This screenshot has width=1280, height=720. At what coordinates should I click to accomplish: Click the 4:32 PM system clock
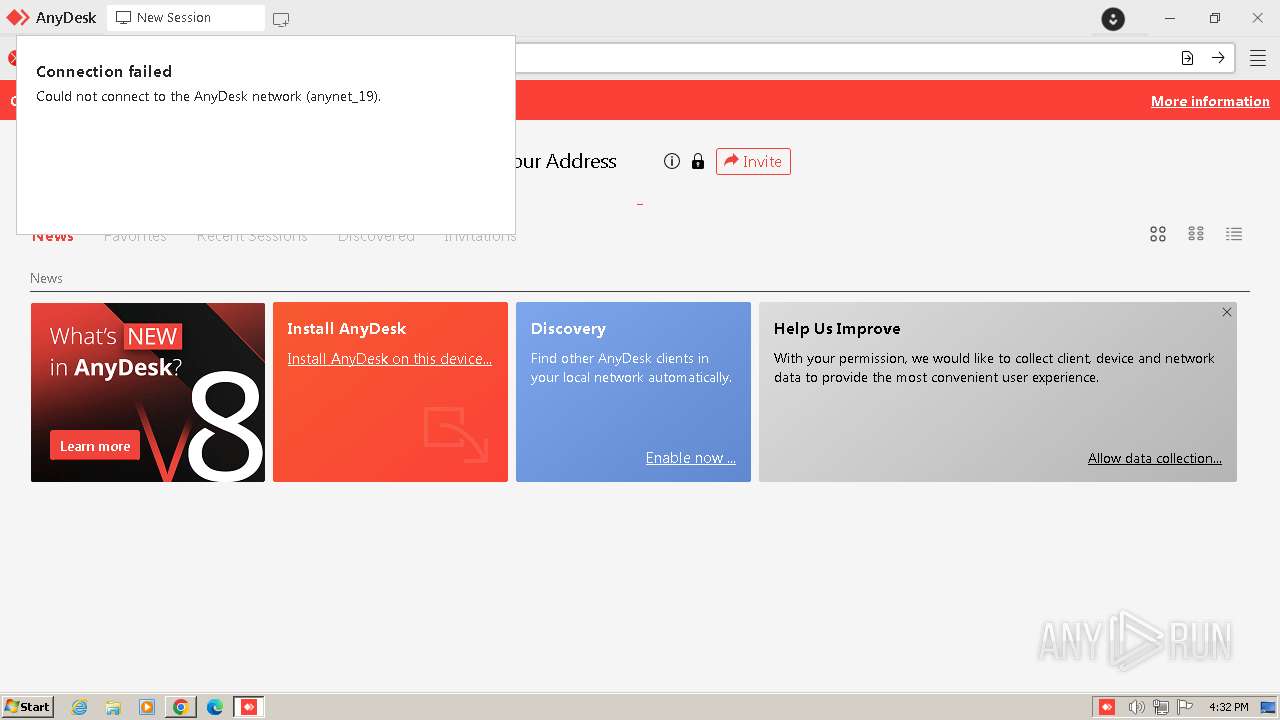1228,707
